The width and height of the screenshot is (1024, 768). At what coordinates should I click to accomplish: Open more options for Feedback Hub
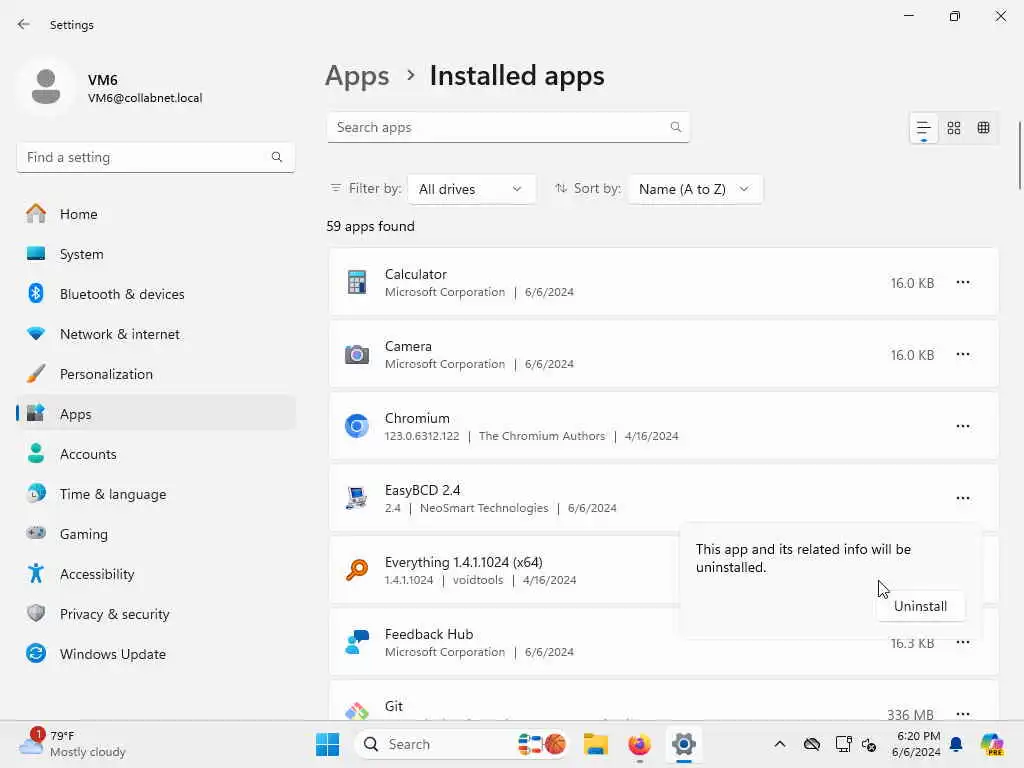click(963, 642)
